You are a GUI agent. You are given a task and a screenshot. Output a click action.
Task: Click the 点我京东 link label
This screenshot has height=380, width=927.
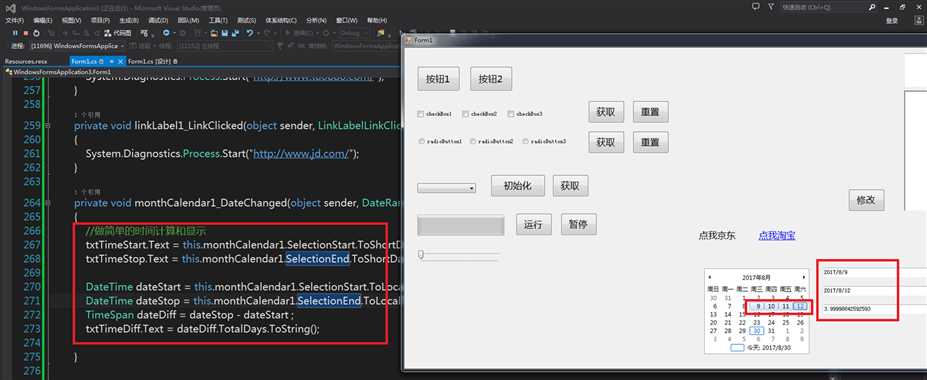pos(717,236)
